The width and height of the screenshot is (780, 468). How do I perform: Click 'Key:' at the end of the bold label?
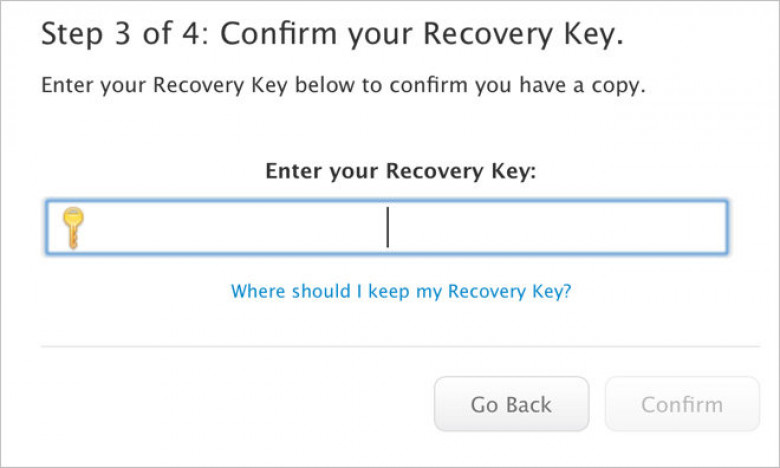click(517, 171)
